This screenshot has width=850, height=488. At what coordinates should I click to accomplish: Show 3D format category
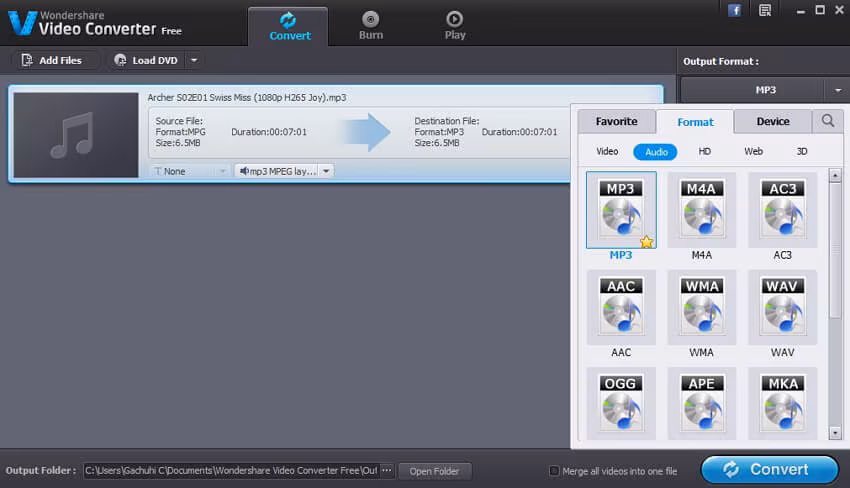point(802,151)
